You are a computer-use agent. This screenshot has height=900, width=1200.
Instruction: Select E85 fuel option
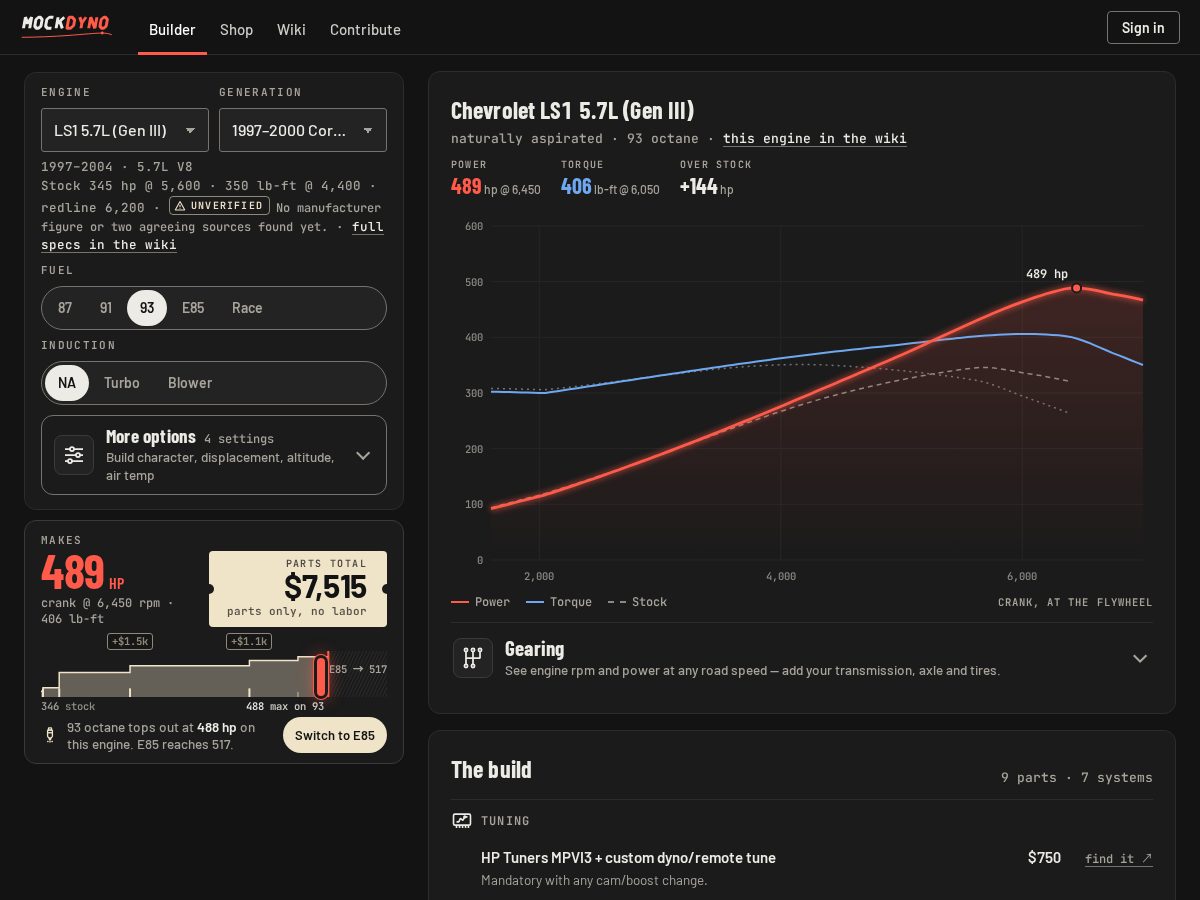[x=193, y=308]
